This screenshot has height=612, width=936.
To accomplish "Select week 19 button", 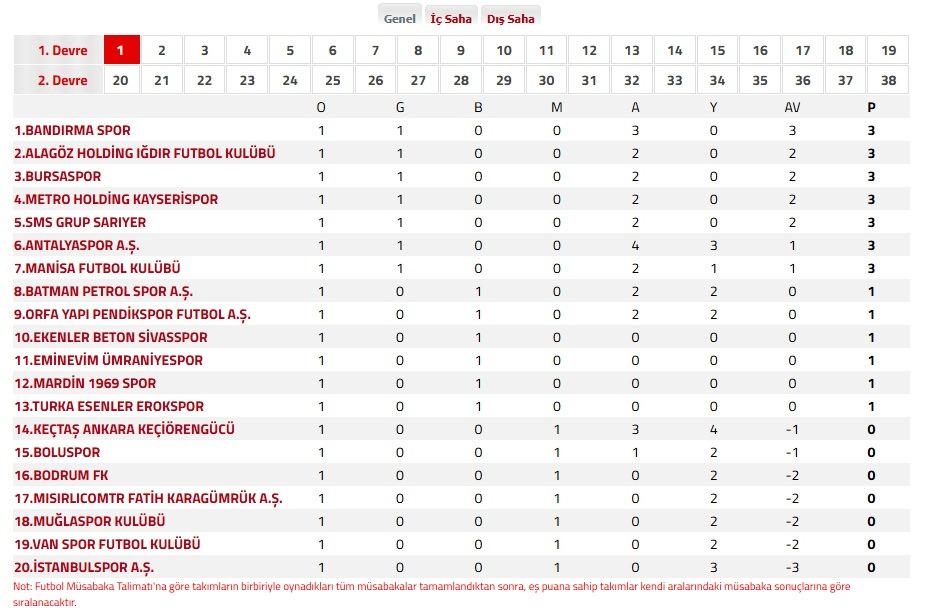I will tap(888, 50).
